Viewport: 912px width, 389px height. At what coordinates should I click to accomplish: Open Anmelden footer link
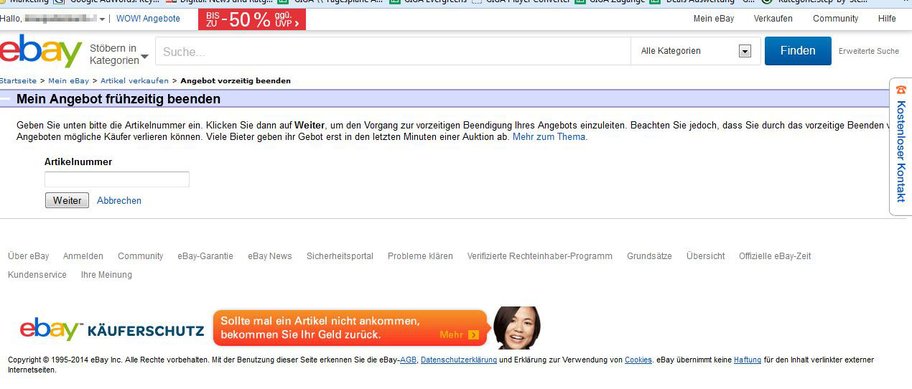click(83, 256)
